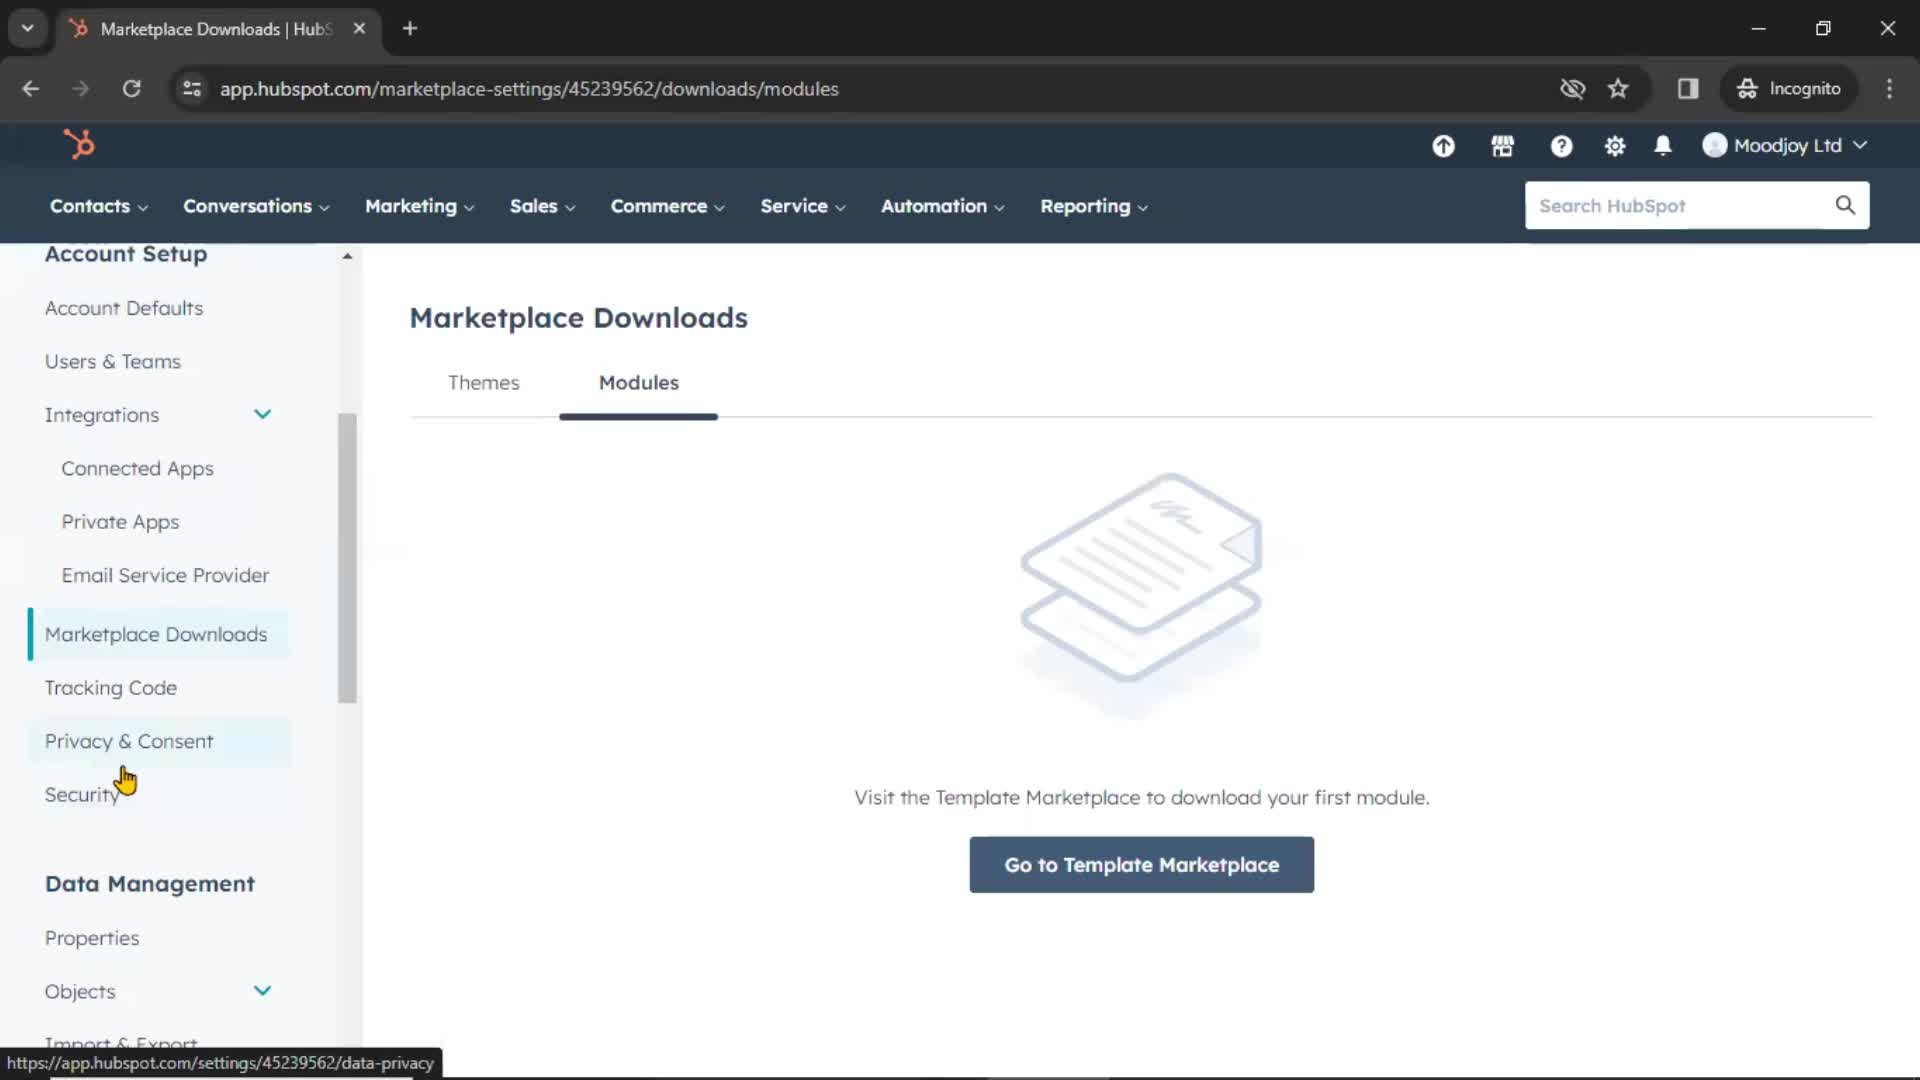Click the search magnifier icon

coord(1845,206)
